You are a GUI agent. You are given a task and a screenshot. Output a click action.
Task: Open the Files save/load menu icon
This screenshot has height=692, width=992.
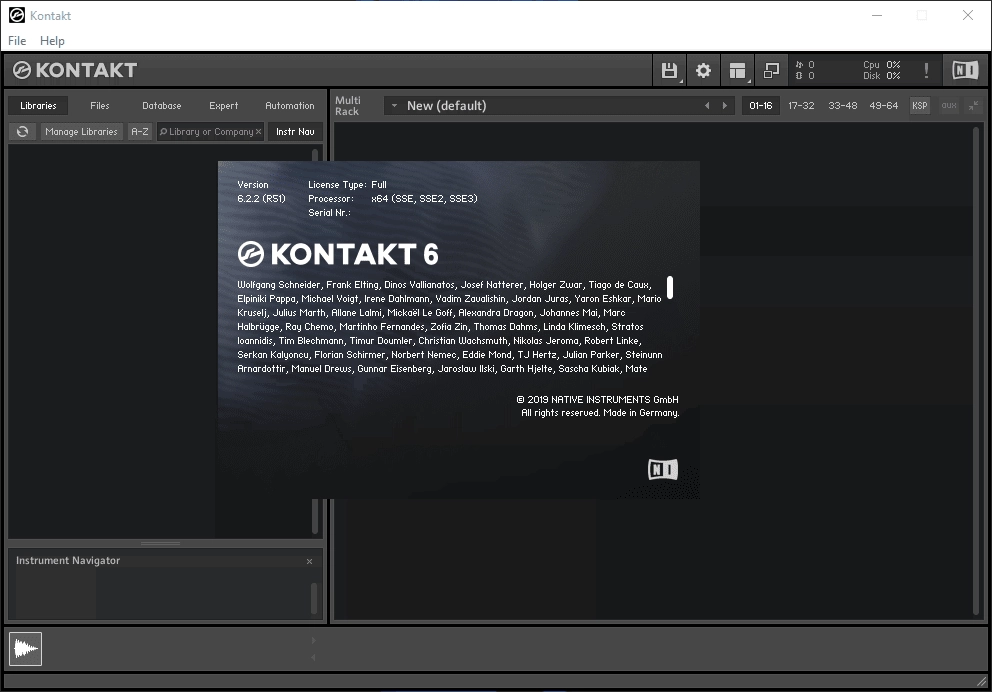point(669,70)
